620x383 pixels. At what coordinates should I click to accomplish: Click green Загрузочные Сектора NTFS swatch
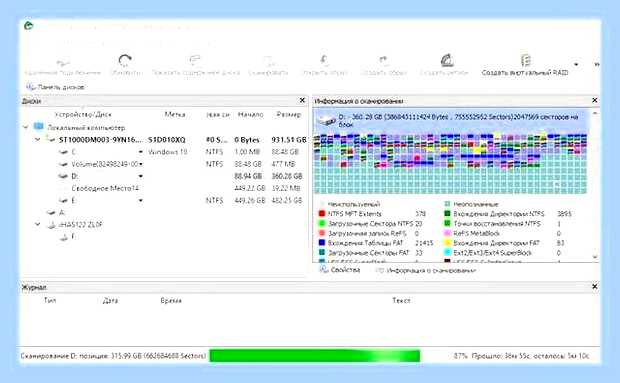(x=321, y=223)
